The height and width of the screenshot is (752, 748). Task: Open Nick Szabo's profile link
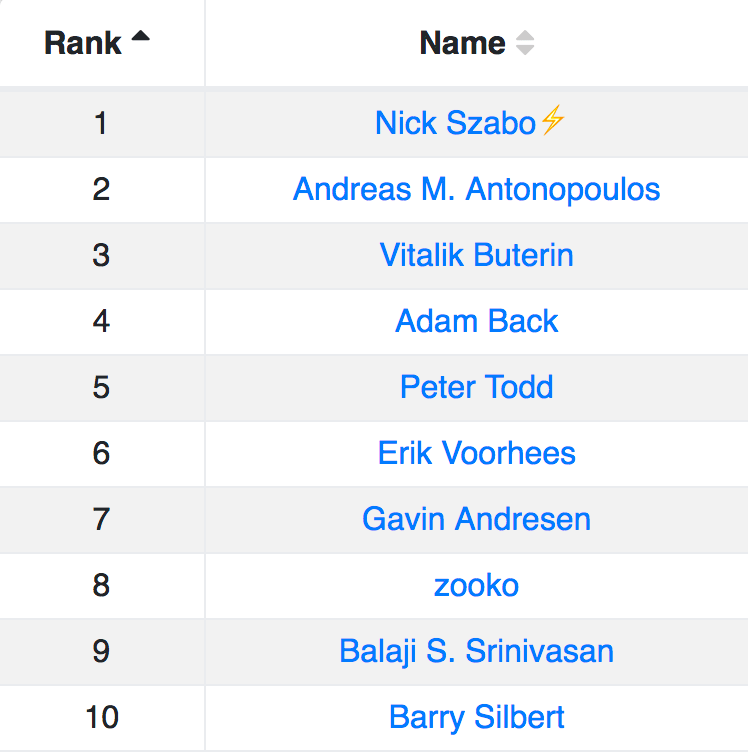455,123
